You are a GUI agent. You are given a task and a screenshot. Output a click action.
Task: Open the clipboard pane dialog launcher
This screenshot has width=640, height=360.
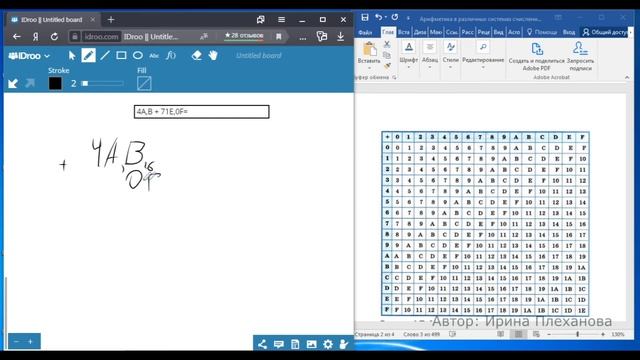point(394,78)
